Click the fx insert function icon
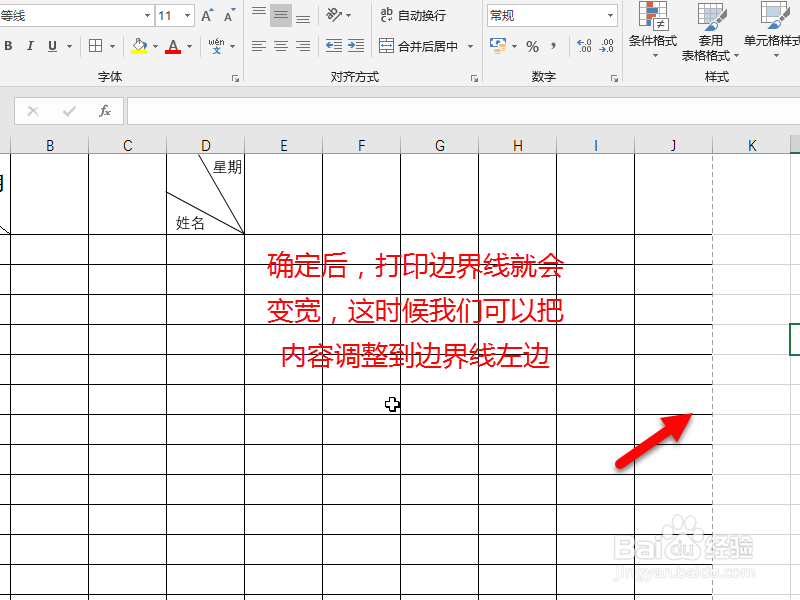Screen dimensions: 800x600 105,111
